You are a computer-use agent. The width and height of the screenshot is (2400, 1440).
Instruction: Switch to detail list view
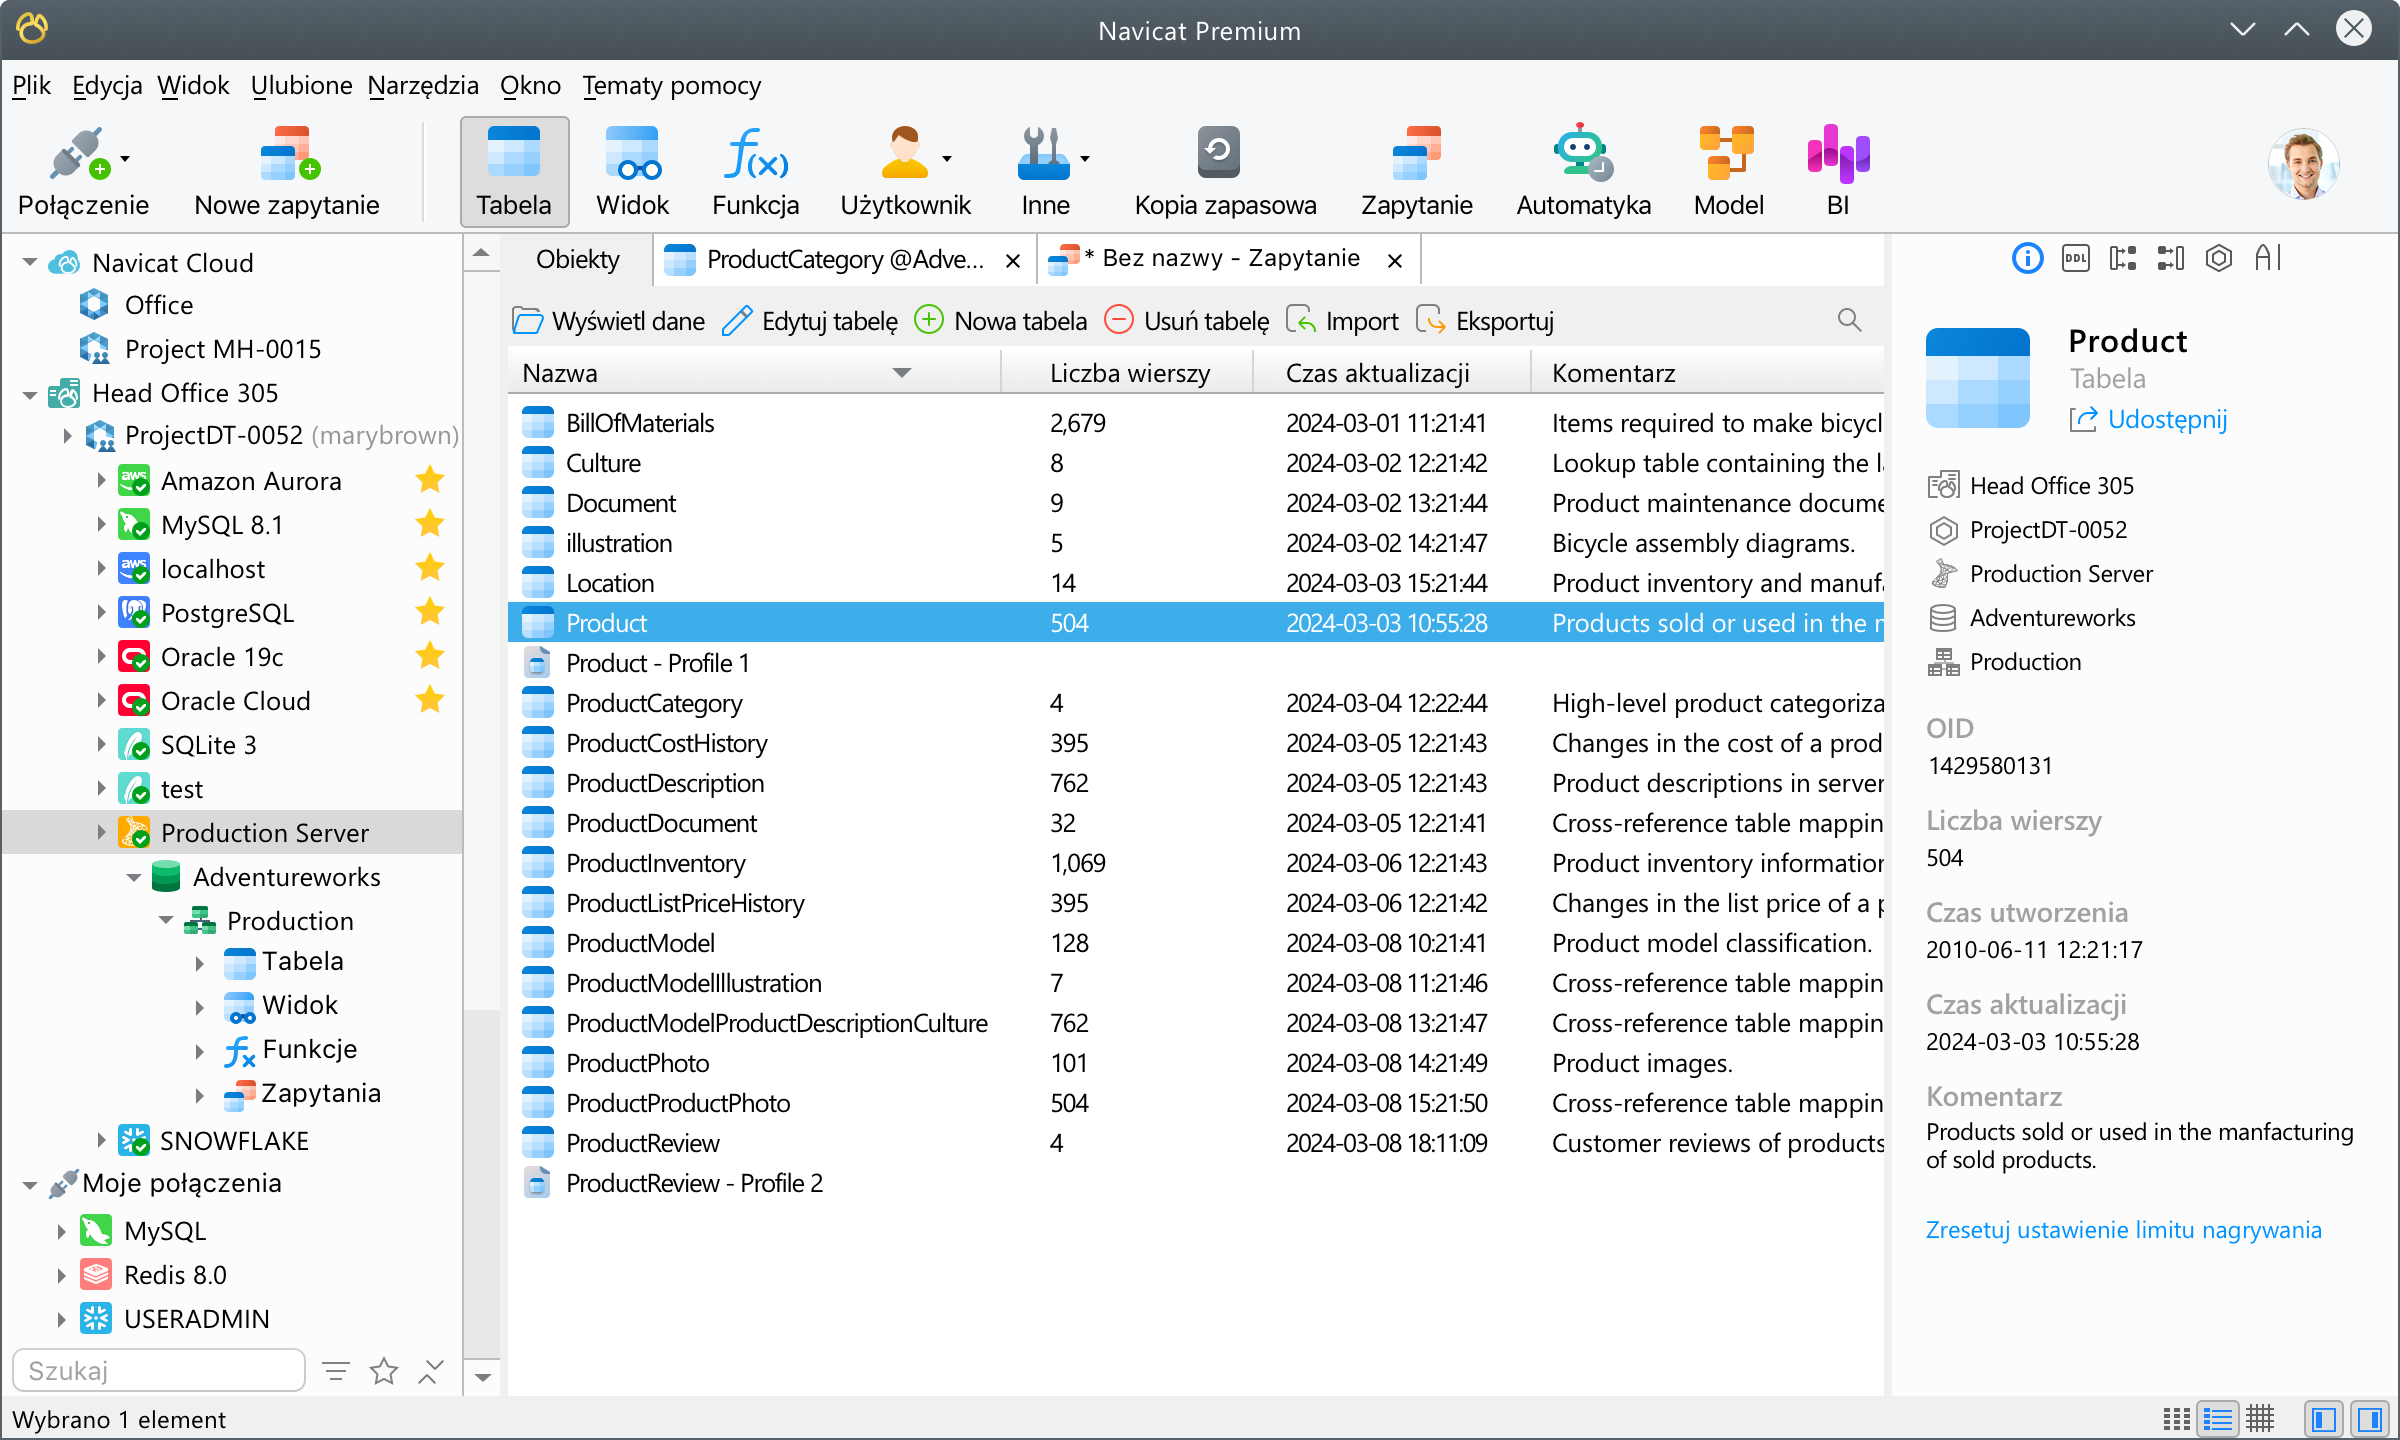click(x=2218, y=1419)
